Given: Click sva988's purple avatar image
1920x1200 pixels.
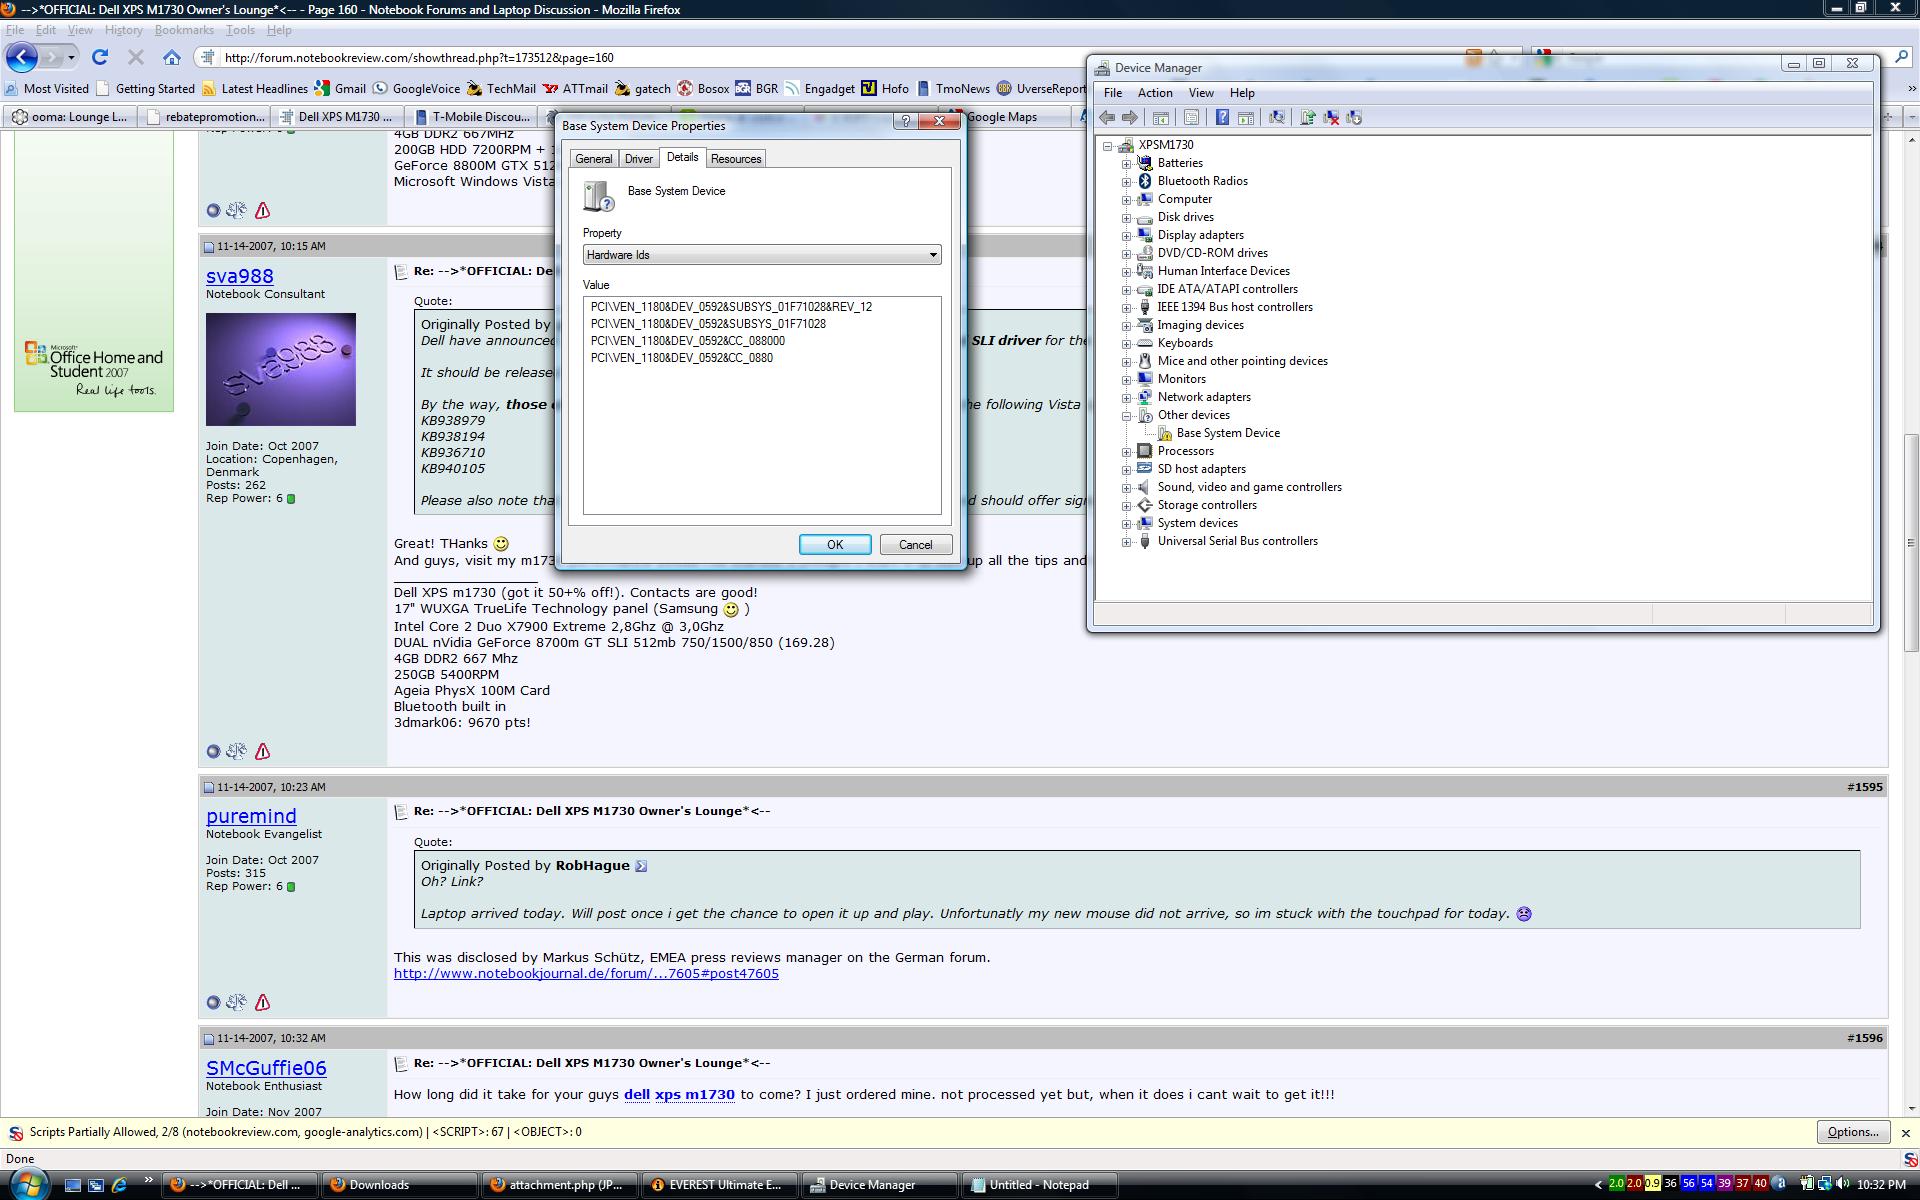Looking at the screenshot, I should tap(281, 369).
